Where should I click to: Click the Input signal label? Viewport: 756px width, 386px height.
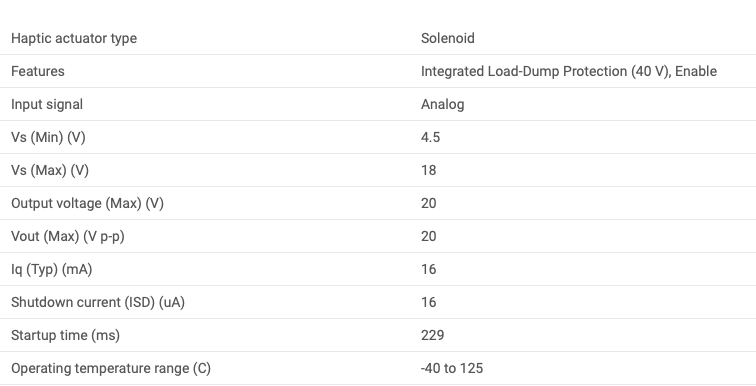coord(47,105)
